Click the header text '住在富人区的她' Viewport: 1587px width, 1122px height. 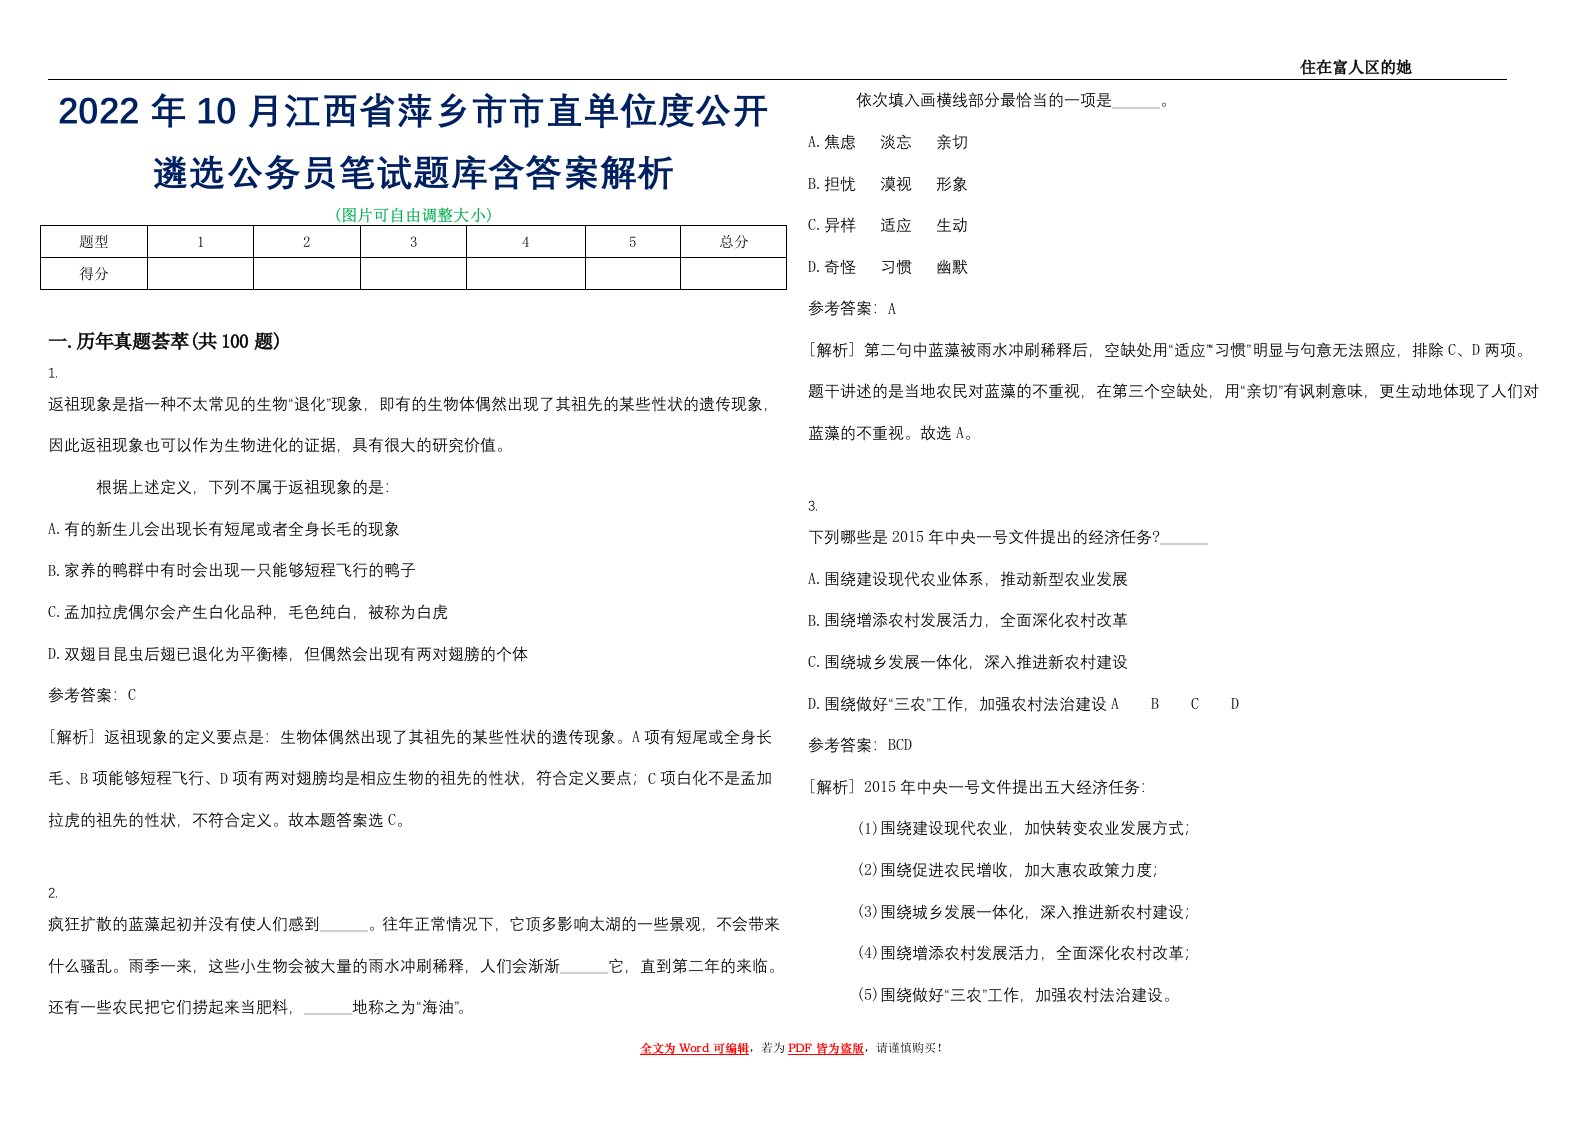(1355, 67)
